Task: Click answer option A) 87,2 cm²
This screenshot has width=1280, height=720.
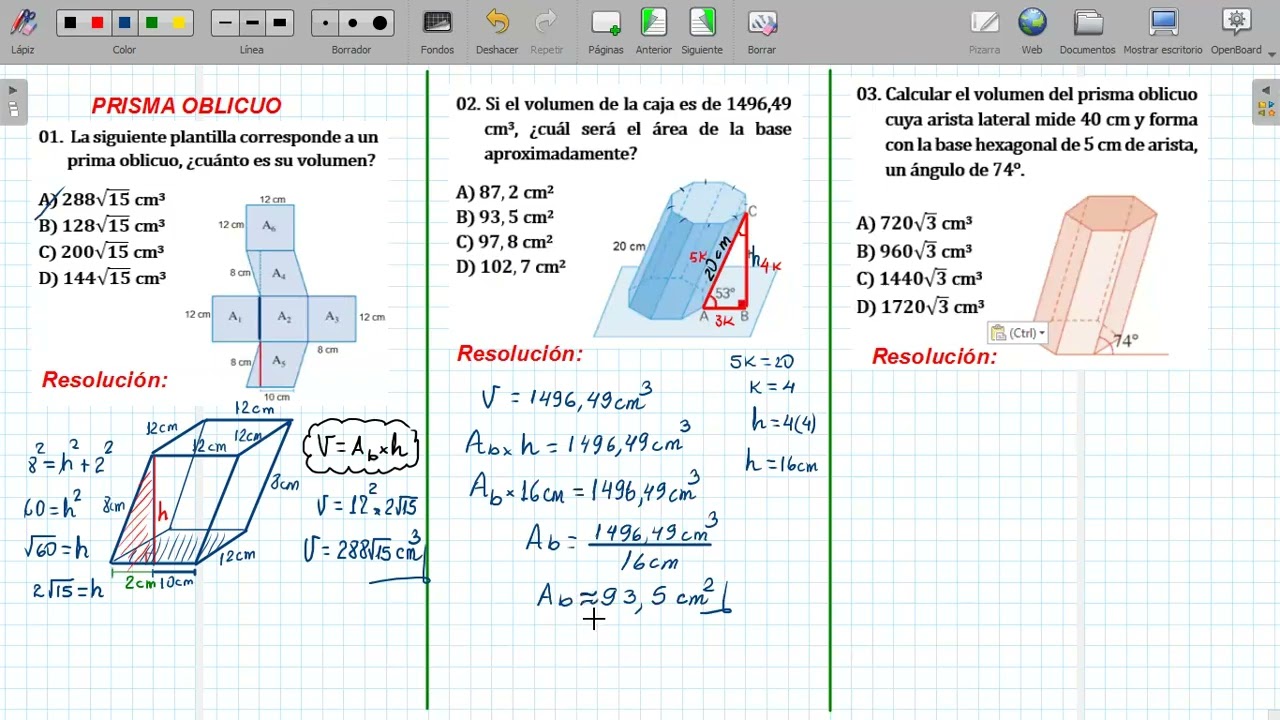Action: click(x=505, y=192)
